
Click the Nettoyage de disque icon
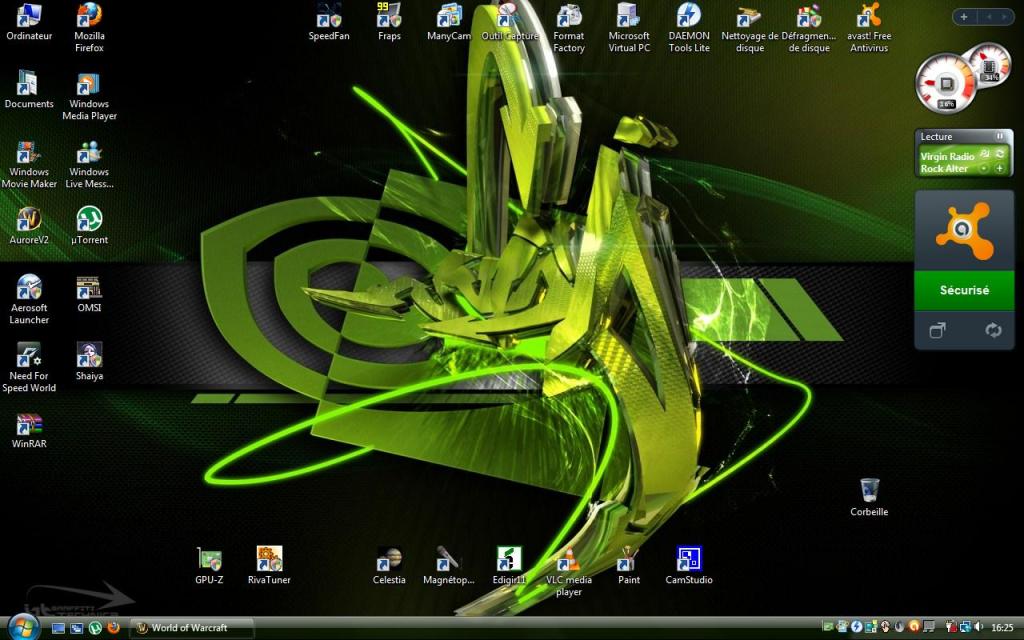(750, 28)
